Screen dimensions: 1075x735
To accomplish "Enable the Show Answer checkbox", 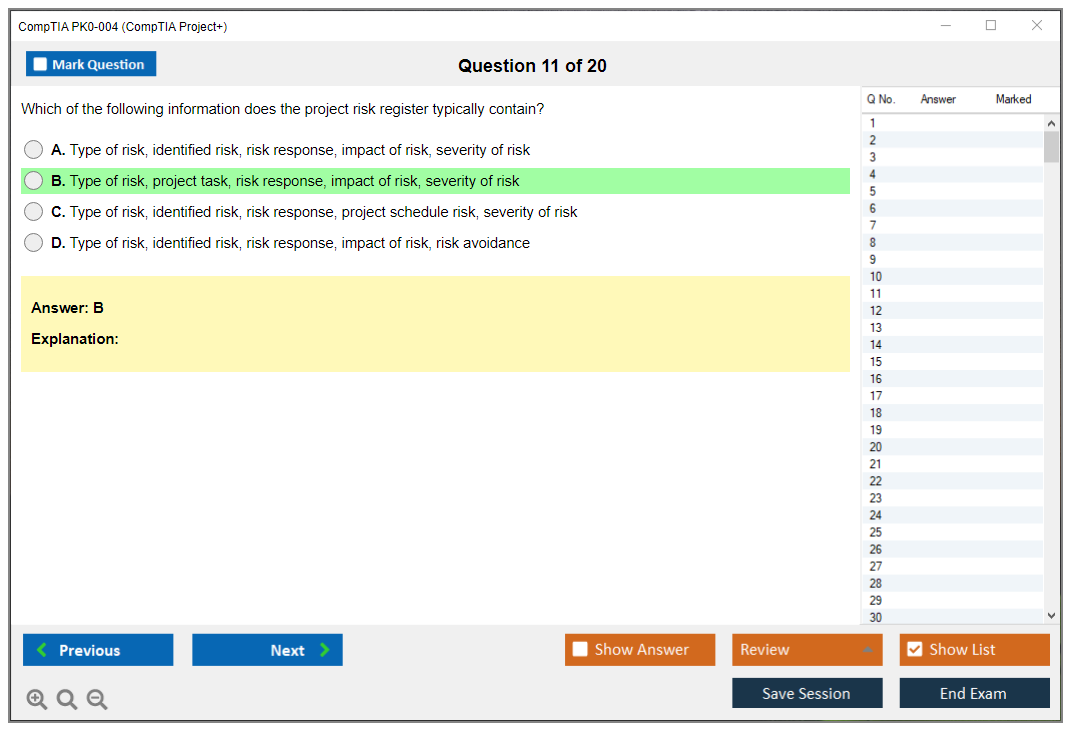I will click(x=580, y=650).
